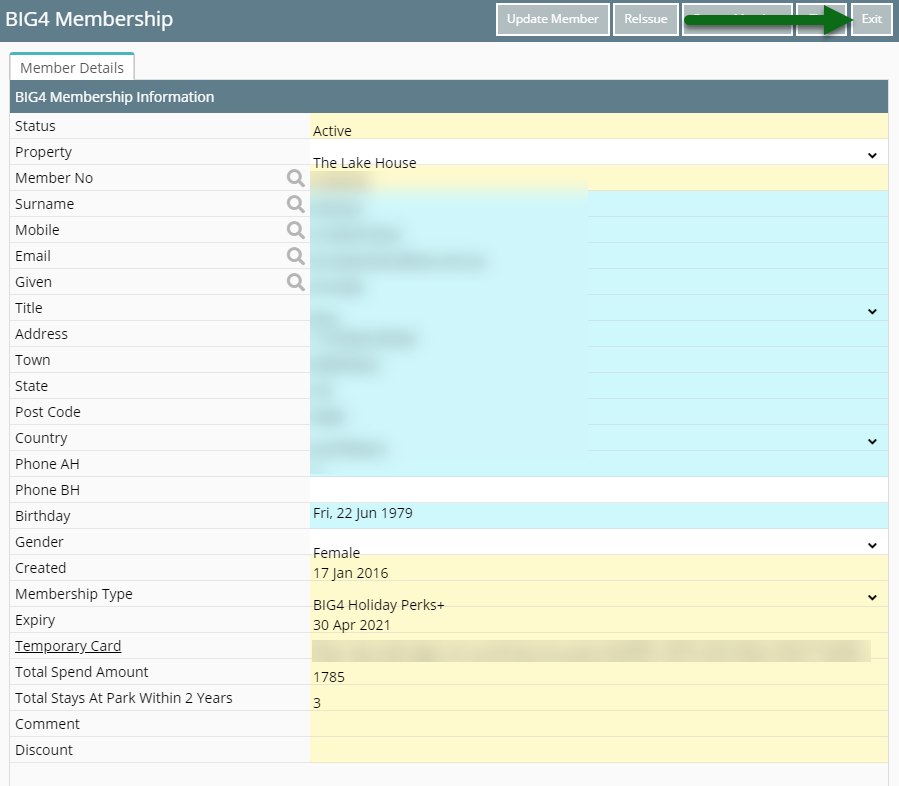The height and width of the screenshot is (786, 899).
Task: Focus the Discount field
Action: click(x=599, y=750)
